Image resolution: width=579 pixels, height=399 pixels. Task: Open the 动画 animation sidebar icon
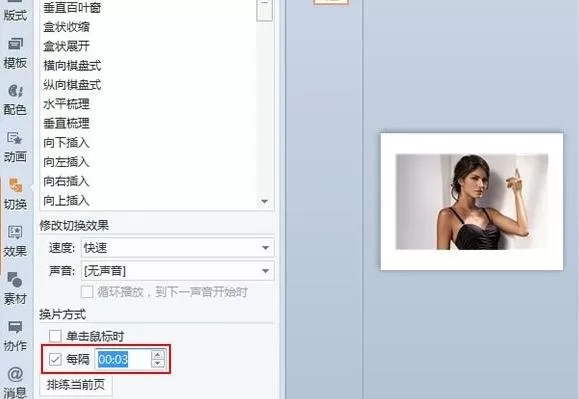(x=15, y=147)
